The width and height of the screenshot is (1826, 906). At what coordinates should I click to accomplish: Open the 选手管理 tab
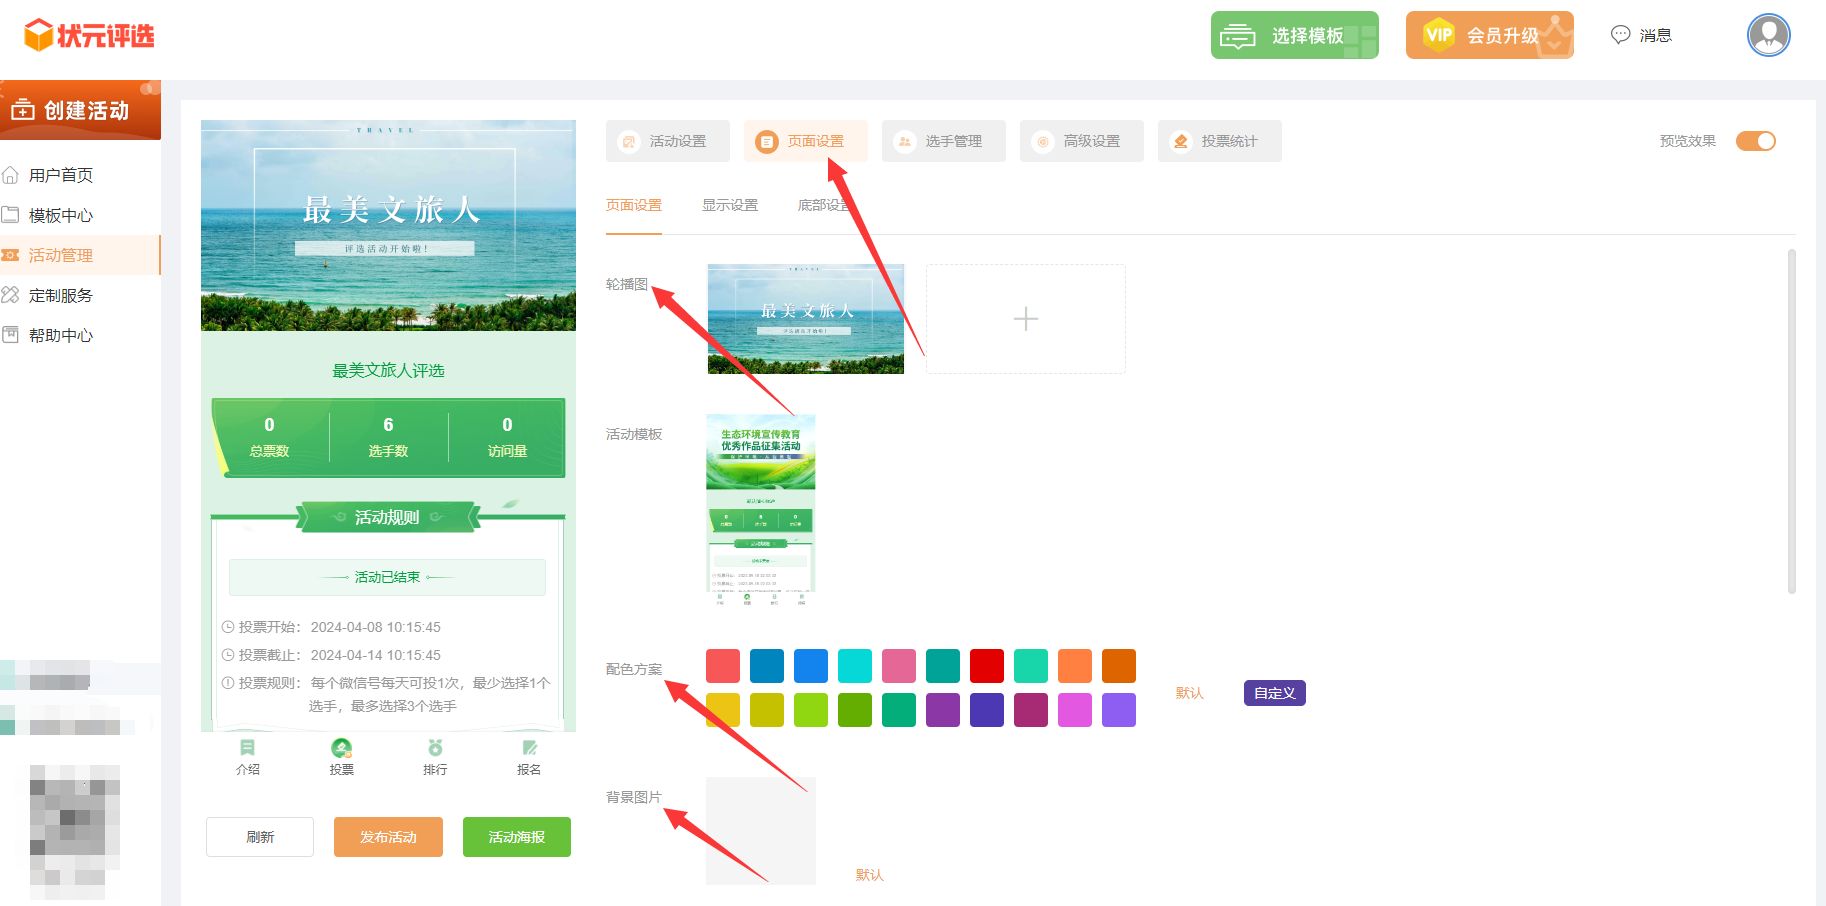943,141
